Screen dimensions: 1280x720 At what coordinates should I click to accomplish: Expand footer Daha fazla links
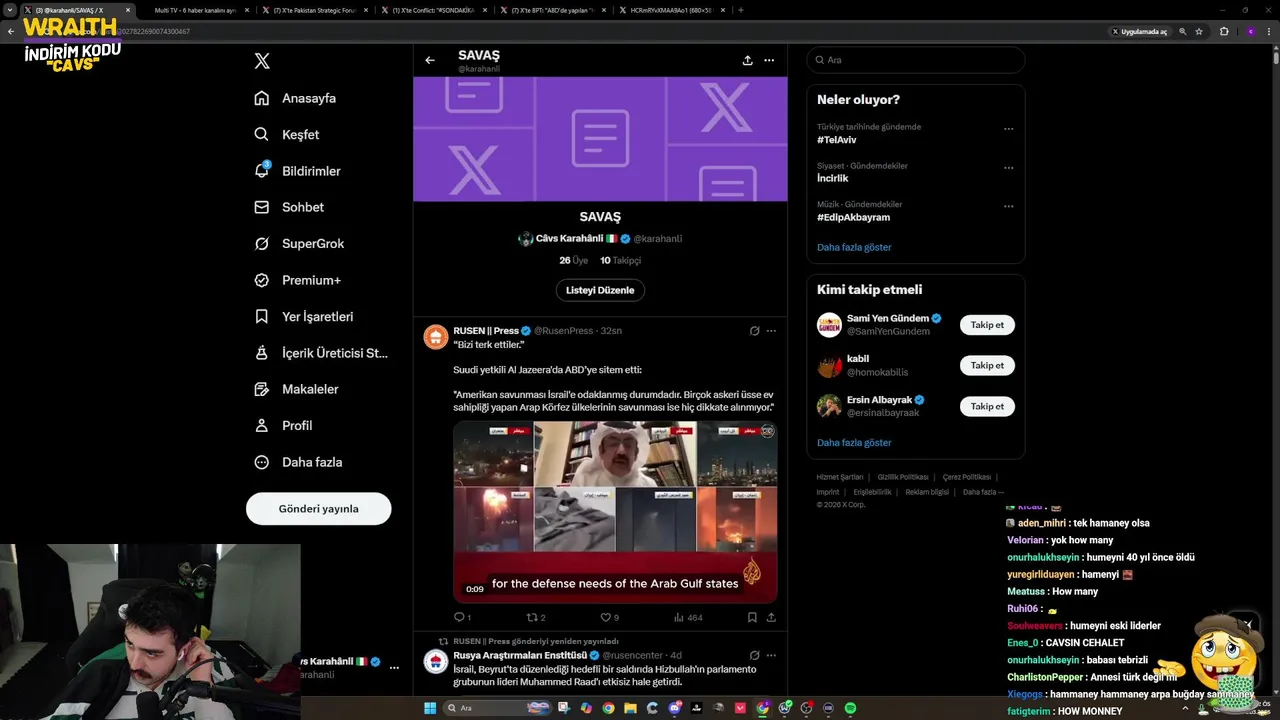click(x=983, y=492)
